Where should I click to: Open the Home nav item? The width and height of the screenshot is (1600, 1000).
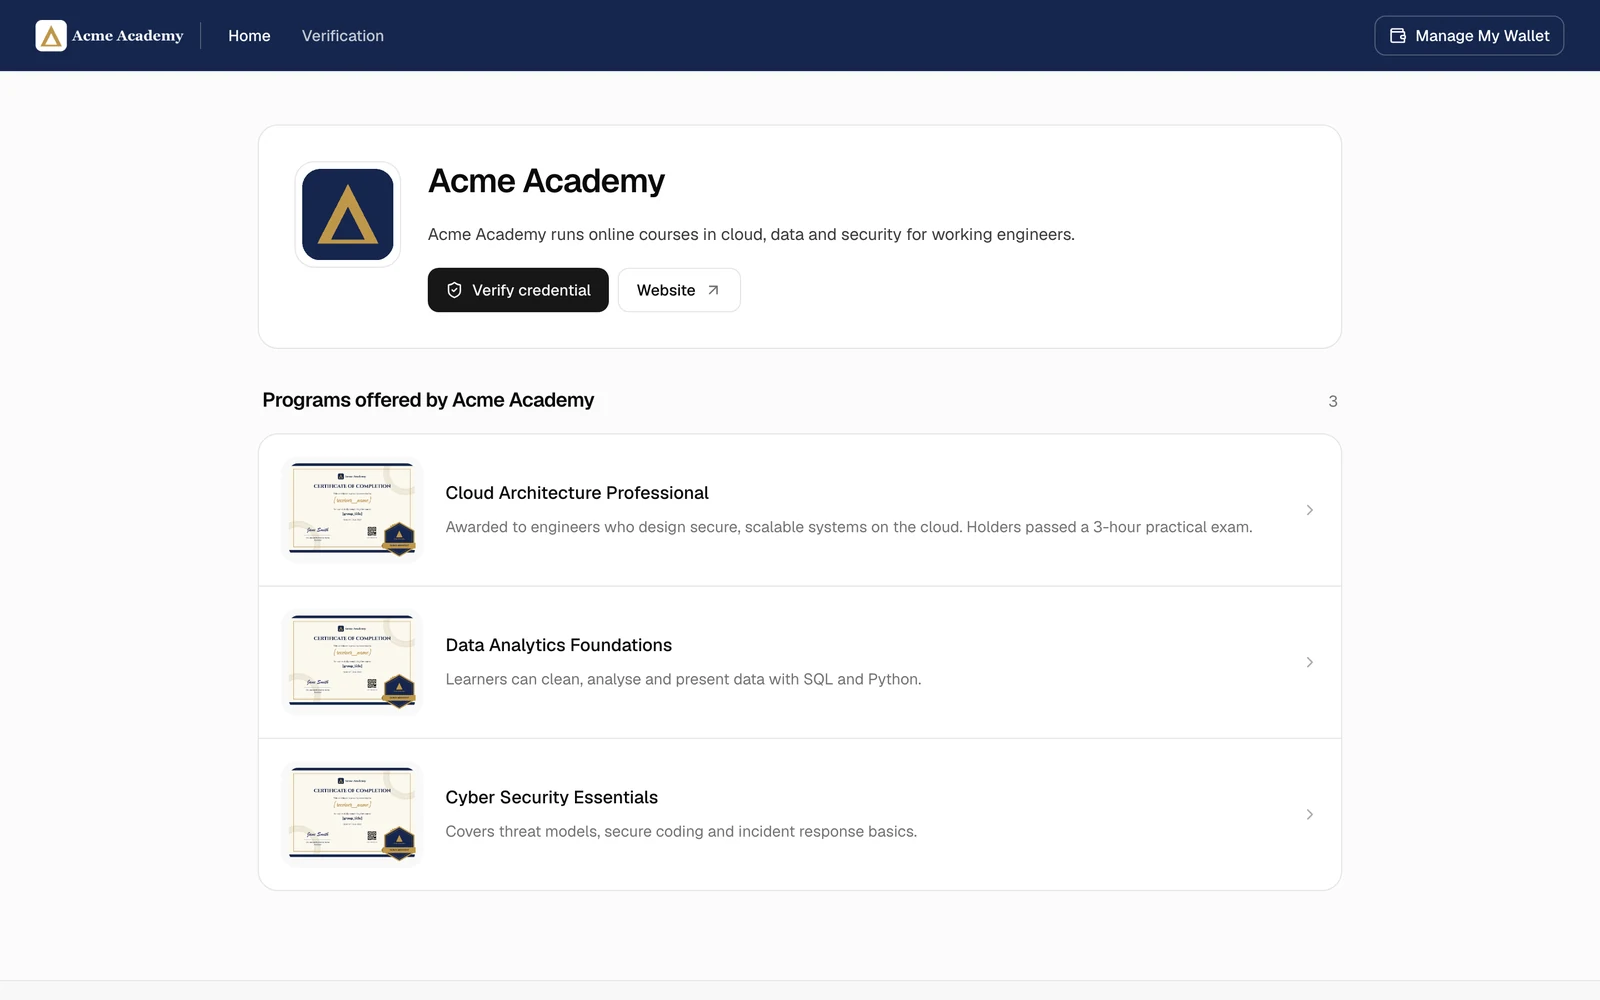249,36
